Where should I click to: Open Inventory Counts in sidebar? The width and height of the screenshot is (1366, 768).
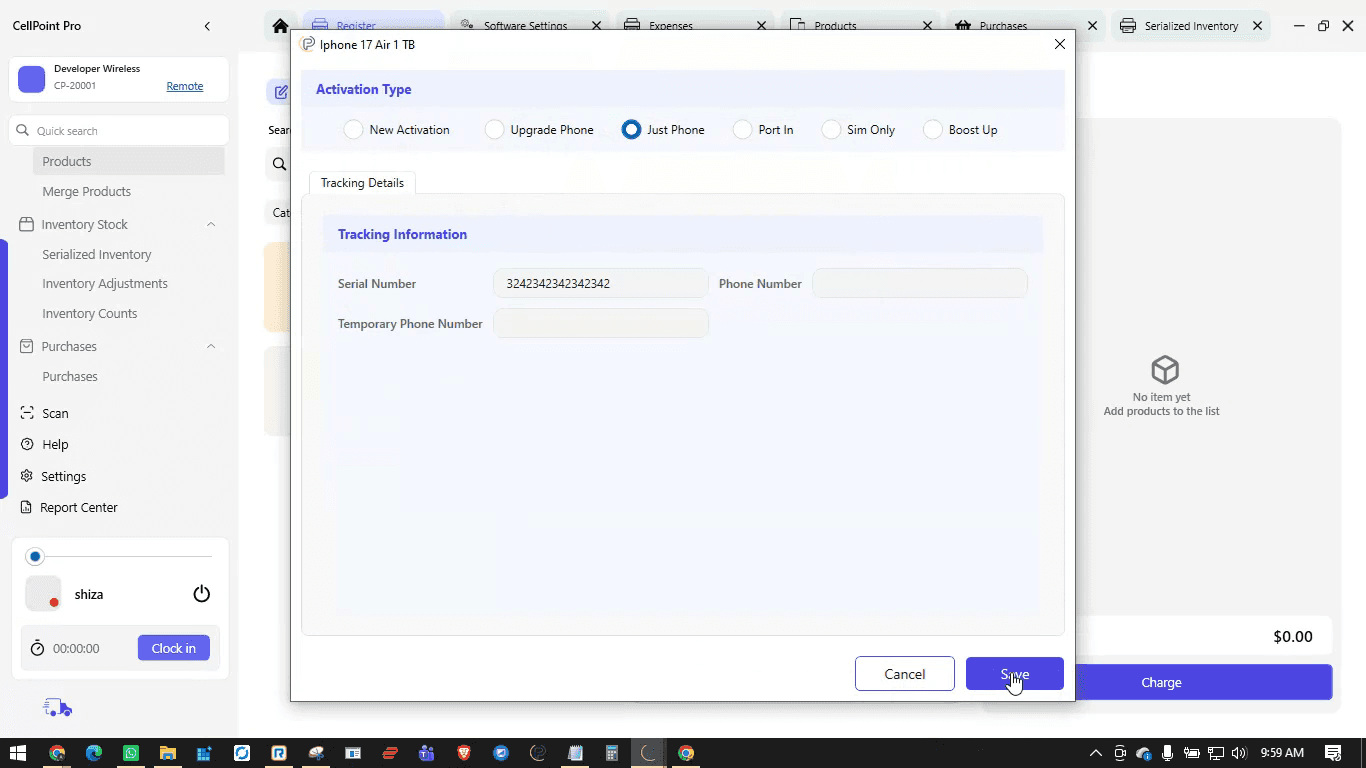[90, 314]
